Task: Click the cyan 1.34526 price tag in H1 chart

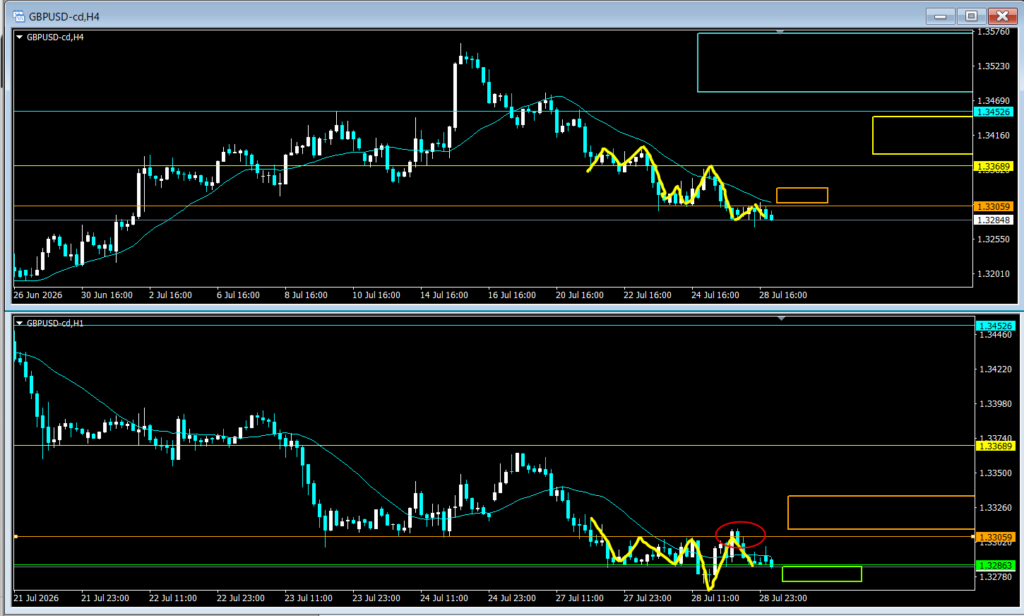Action: pos(995,326)
